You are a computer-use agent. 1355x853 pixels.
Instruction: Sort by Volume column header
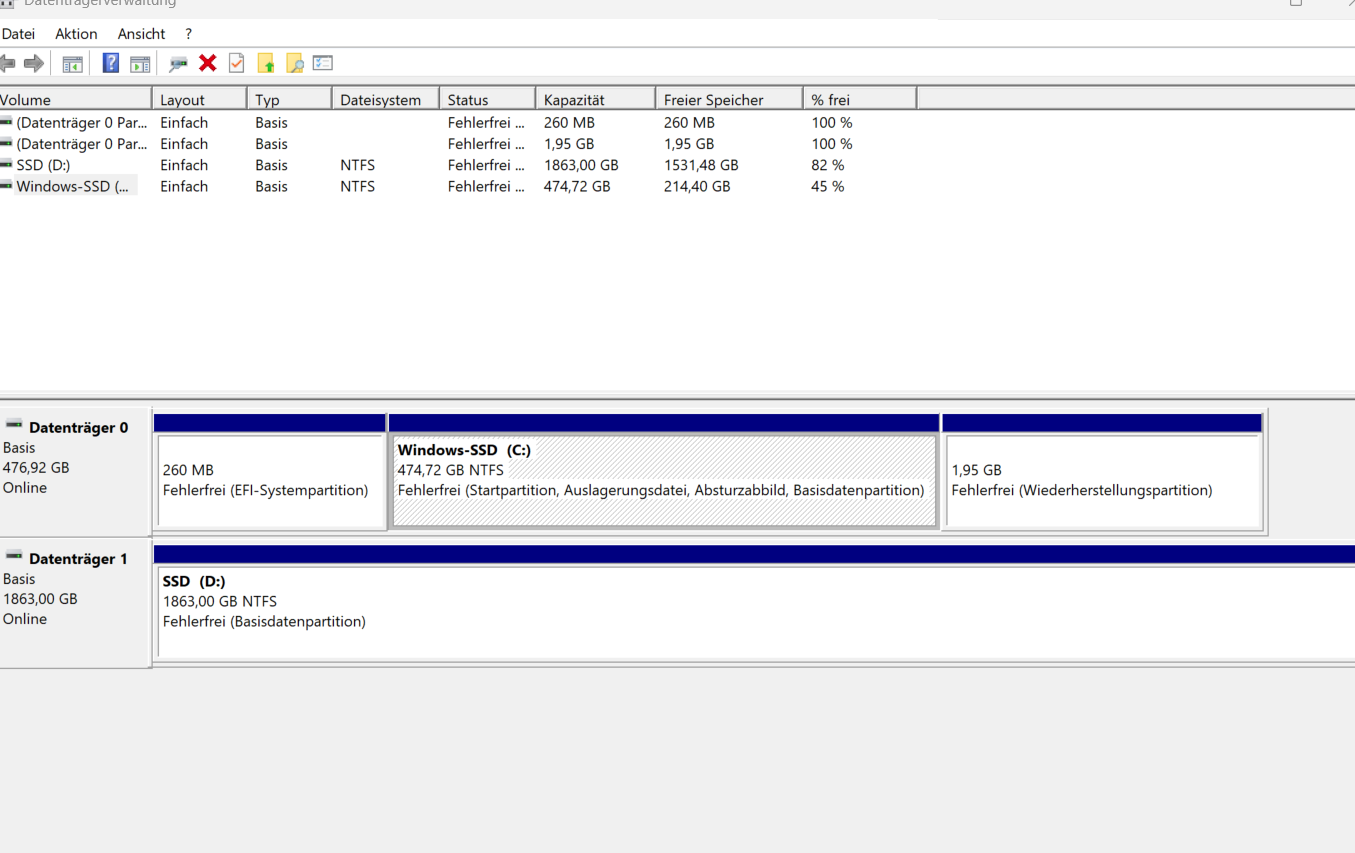point(75,99)
